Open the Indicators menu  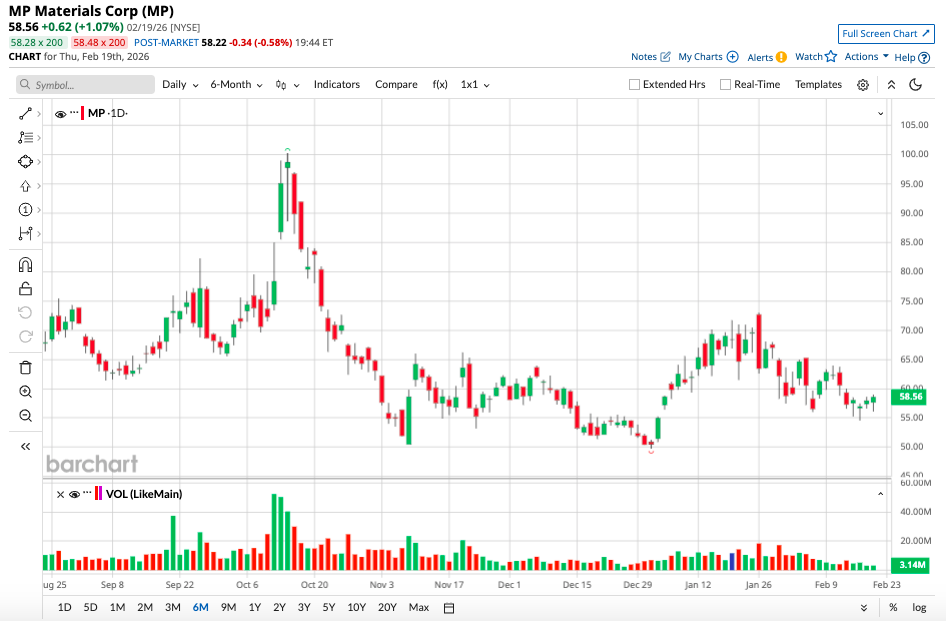pos(337,85)
